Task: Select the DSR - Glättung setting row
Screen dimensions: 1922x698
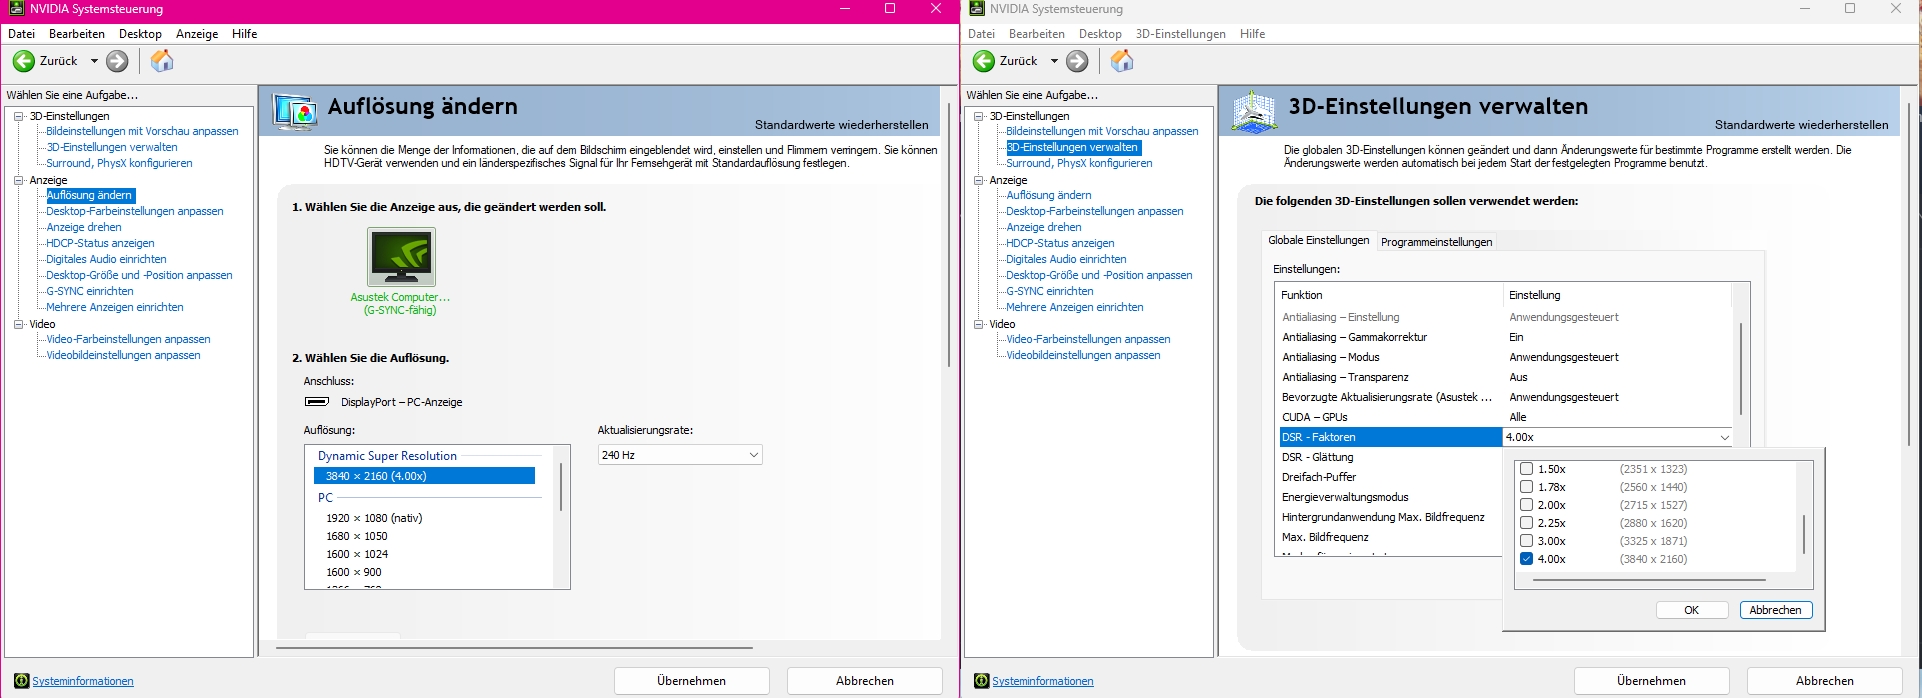Action: (1390, 457)
